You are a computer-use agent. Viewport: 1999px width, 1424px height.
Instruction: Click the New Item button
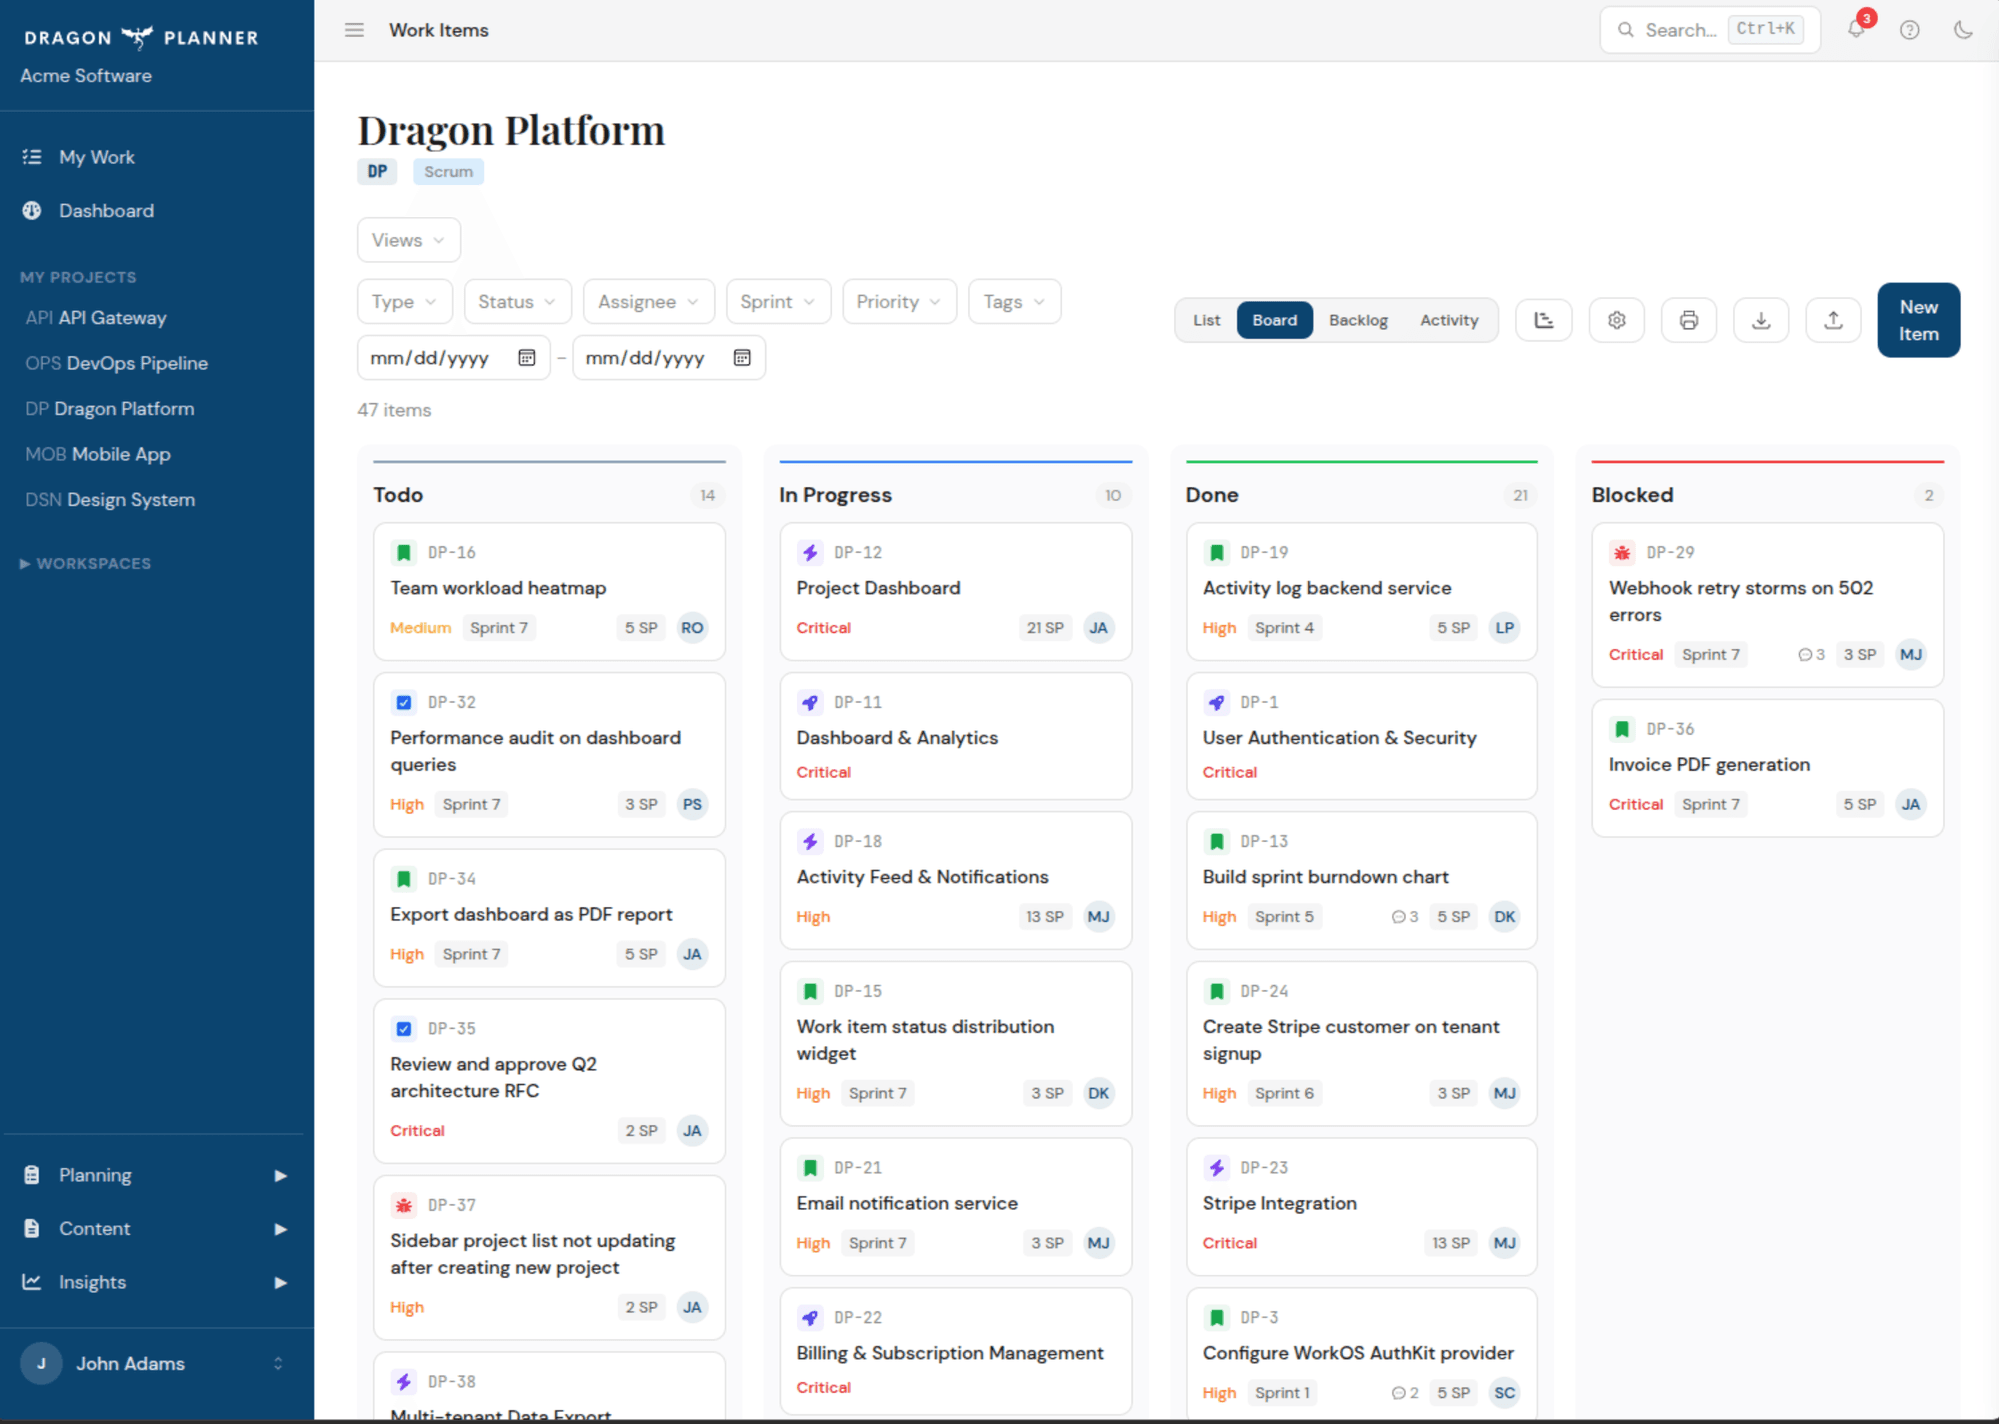coord(1917,320)
